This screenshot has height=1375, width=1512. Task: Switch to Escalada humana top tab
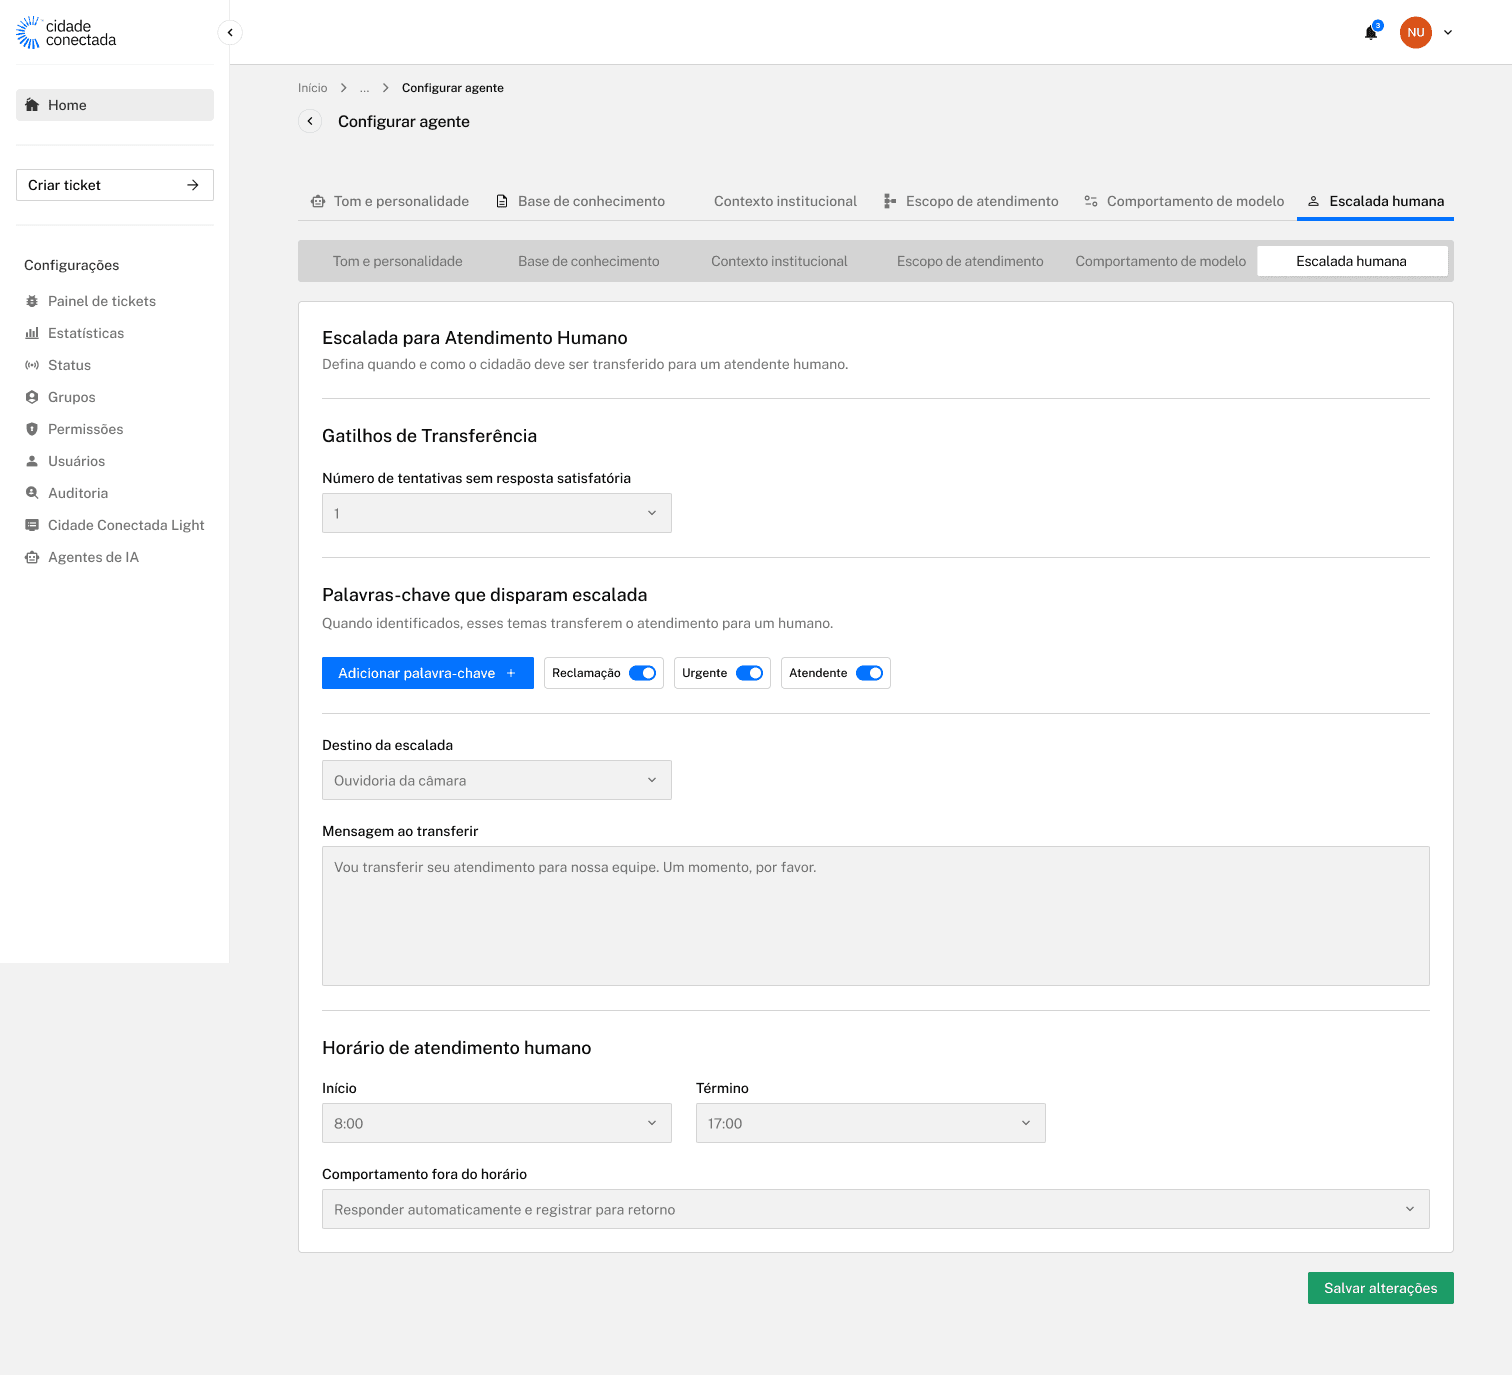coord(1375,201)
